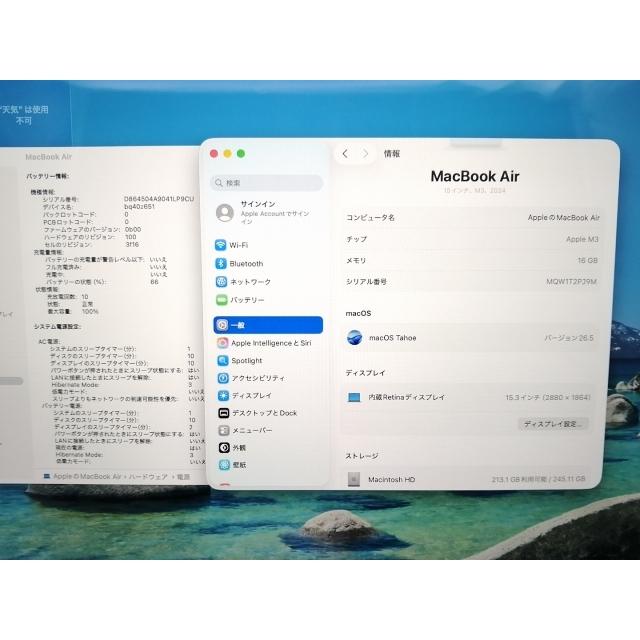Open the 外観 appearance icon

click(224, 448)
